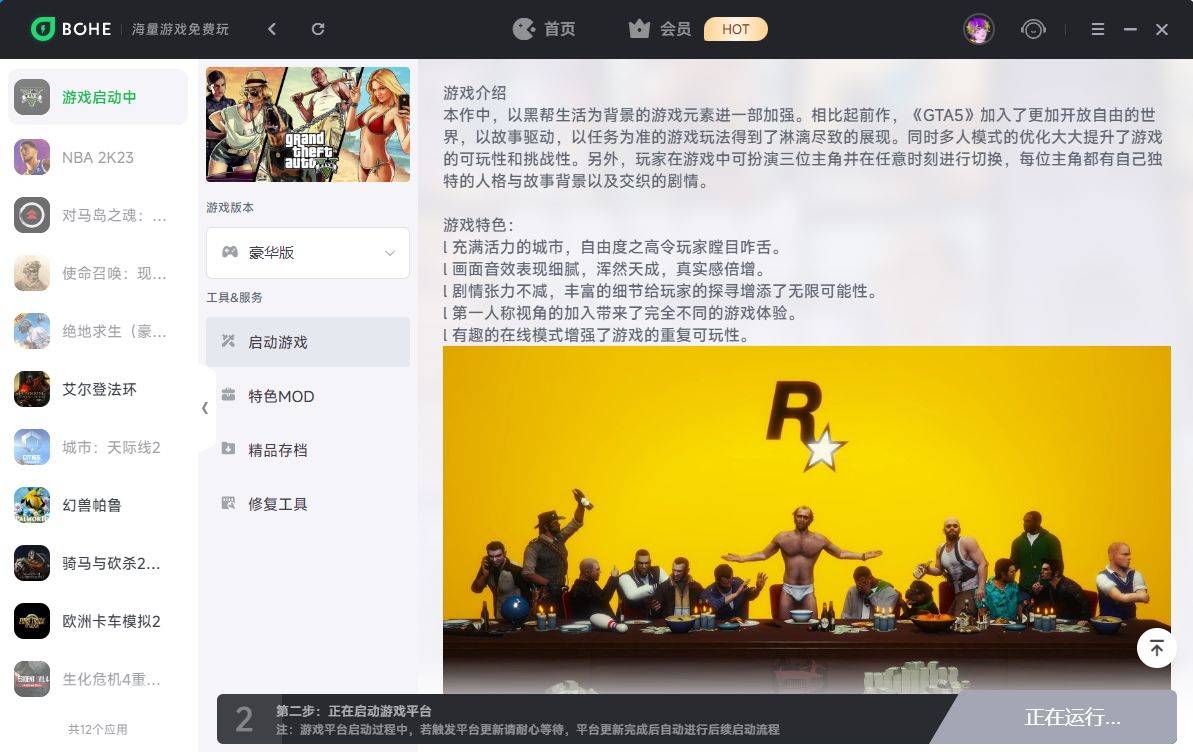Click the 艾尔登法环 game icon
The height and width of the screenshot is (752, 1193).
click(x=32, y=389)
